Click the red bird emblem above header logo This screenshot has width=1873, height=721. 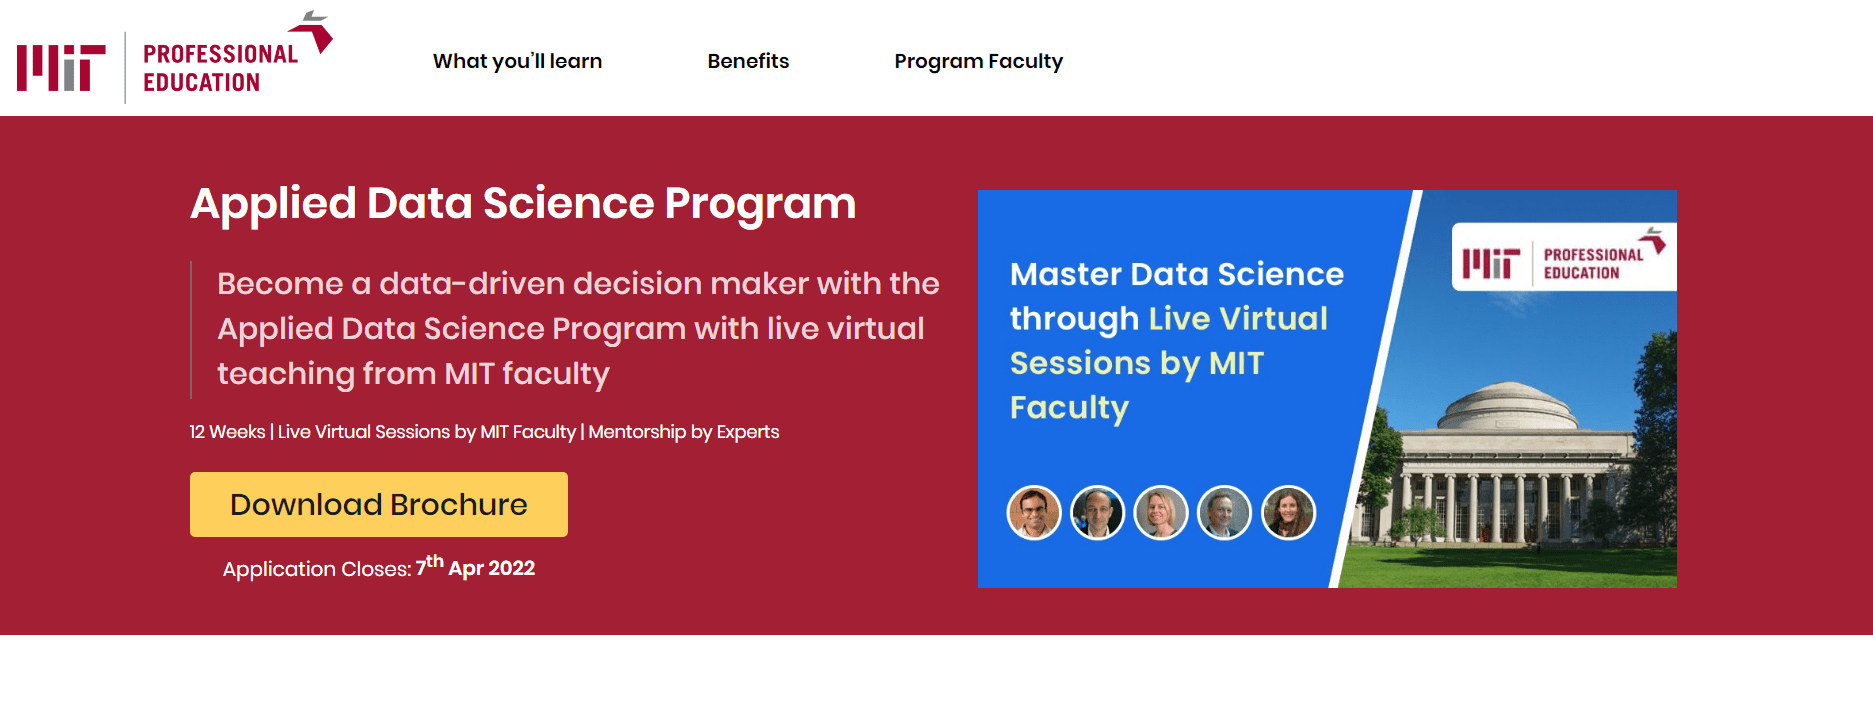point(312,31)
